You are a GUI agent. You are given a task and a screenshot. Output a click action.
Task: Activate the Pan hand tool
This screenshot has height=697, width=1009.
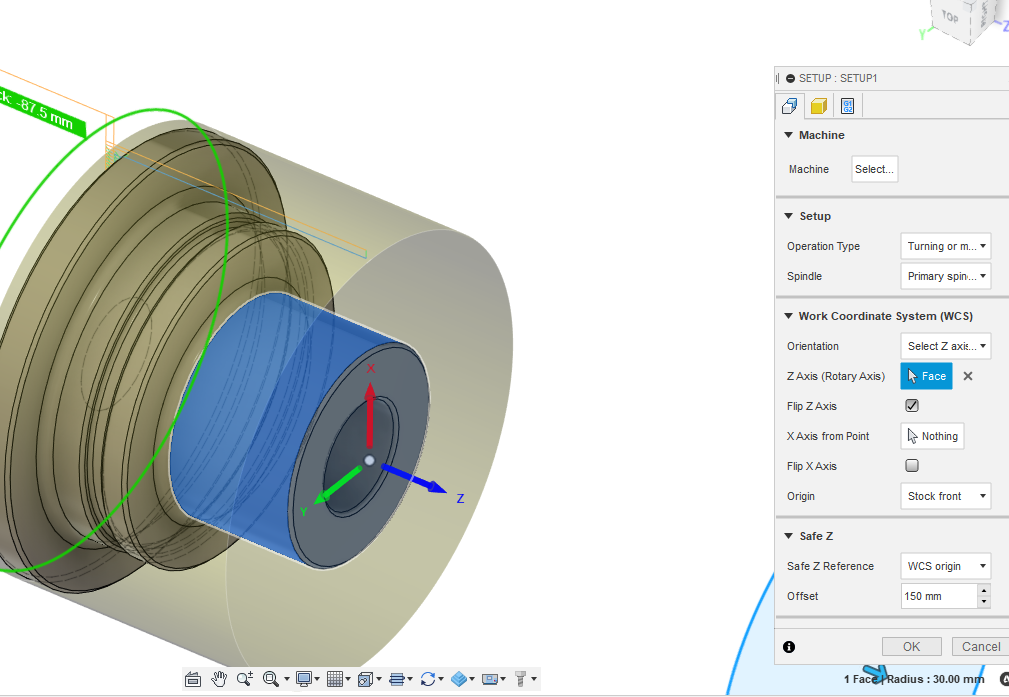click(219, 678)
